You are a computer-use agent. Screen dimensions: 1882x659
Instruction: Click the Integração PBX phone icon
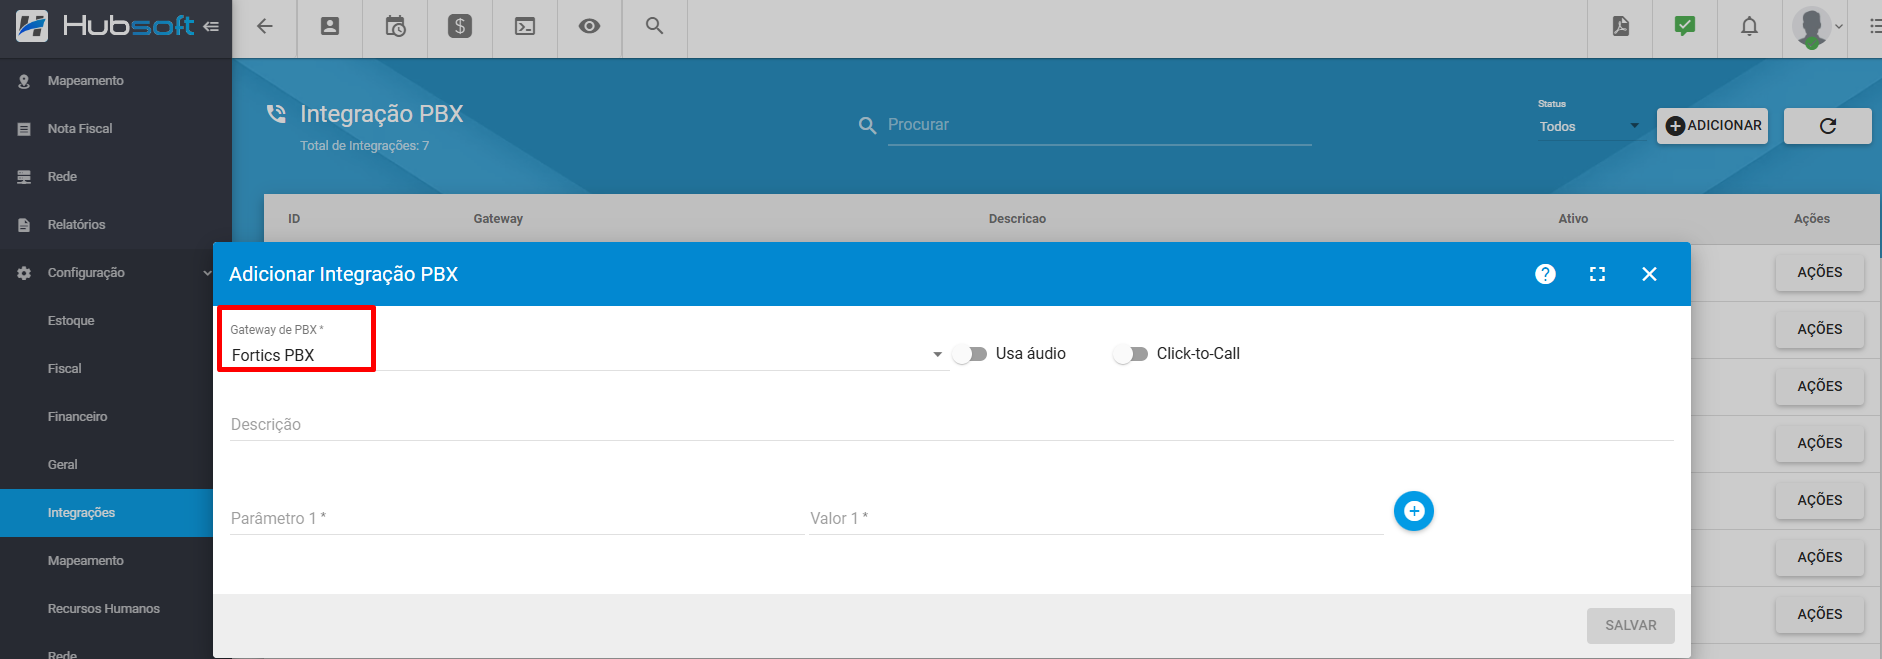(x=276, y=114)
